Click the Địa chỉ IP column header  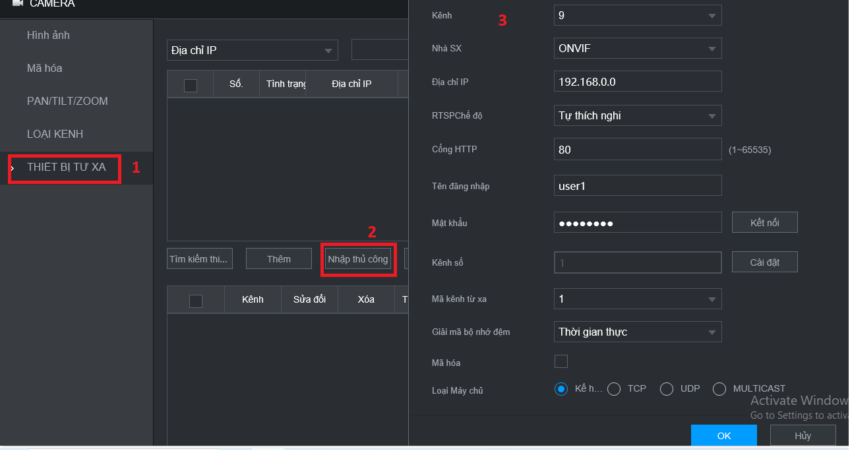(x=351, y=84)
